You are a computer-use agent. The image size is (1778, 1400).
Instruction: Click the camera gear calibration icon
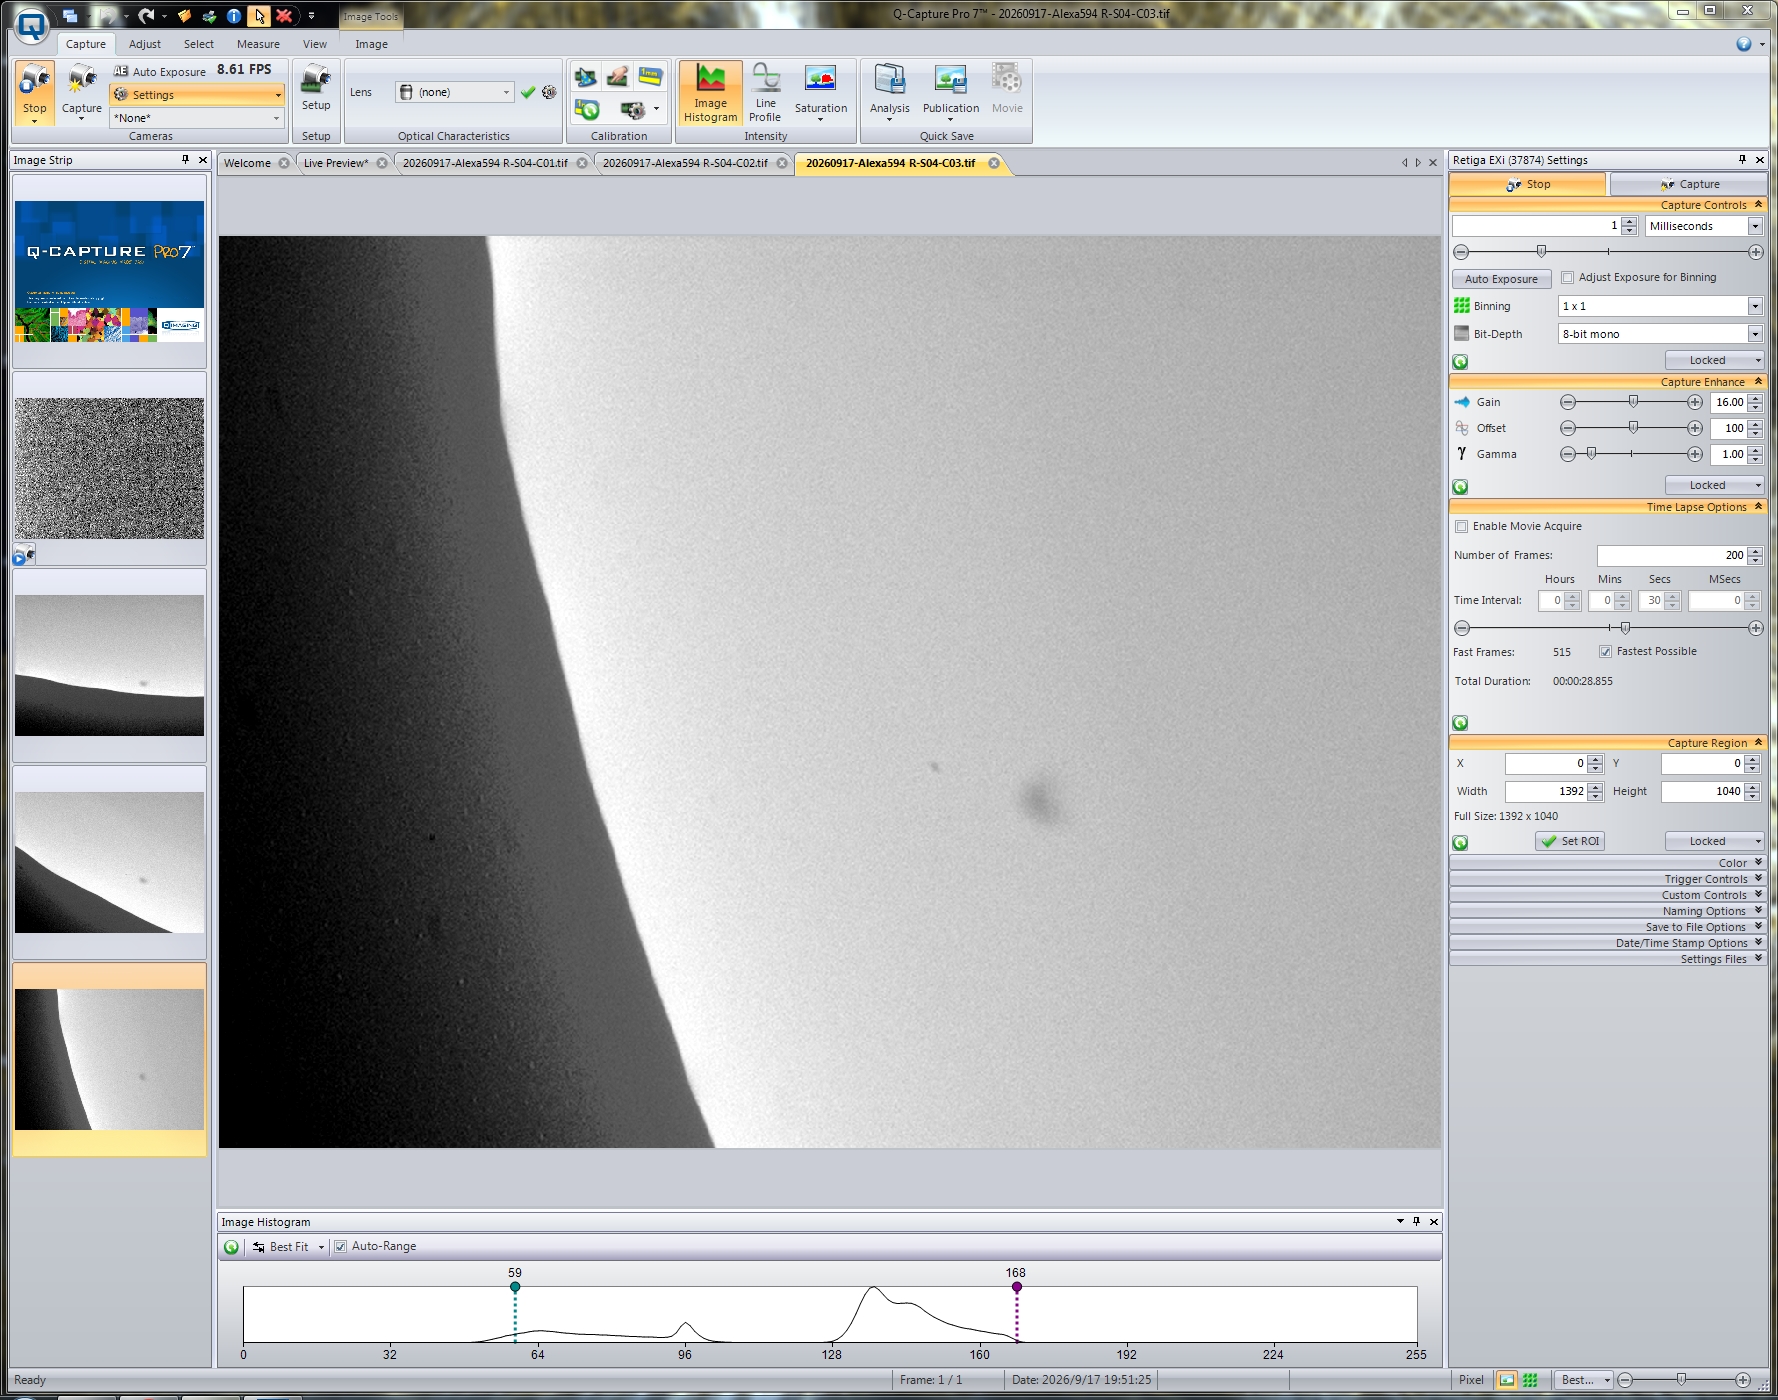[633, 109]
